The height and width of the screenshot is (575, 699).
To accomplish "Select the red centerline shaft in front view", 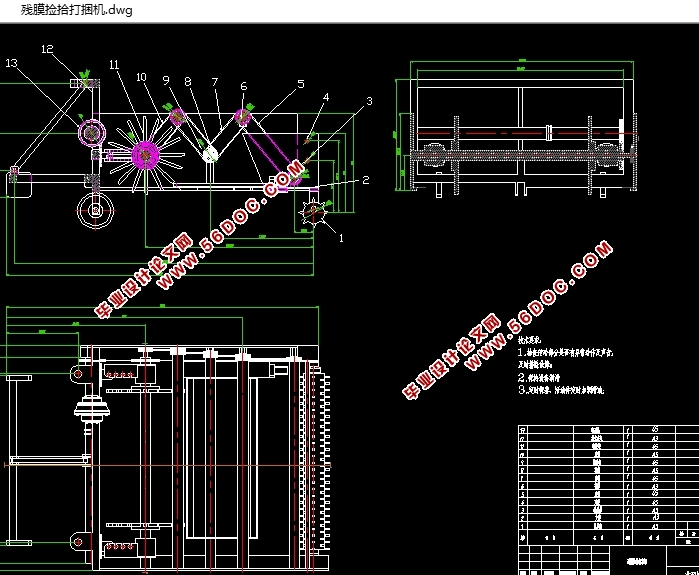I will 526,133.
